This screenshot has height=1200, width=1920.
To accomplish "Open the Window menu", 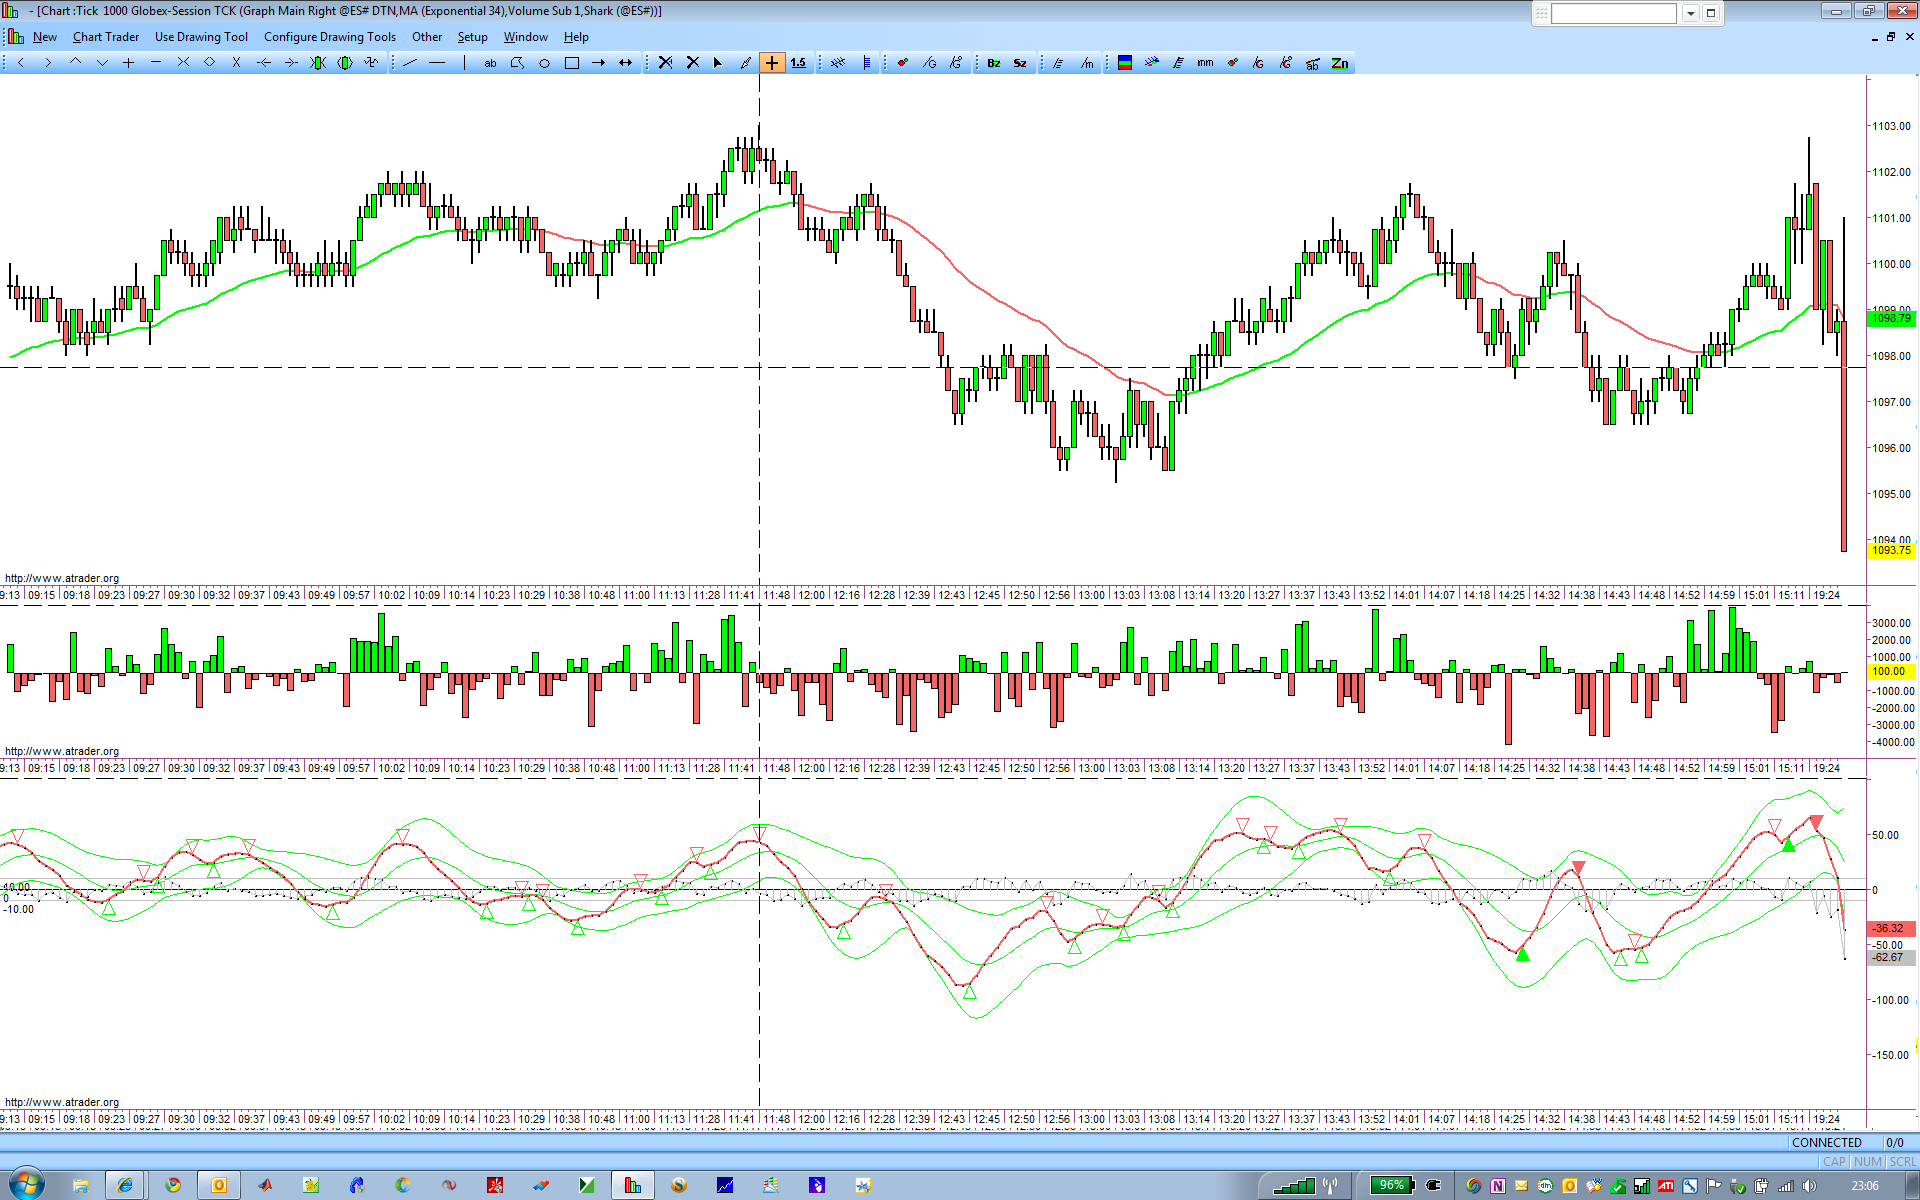I will (526, 37).
